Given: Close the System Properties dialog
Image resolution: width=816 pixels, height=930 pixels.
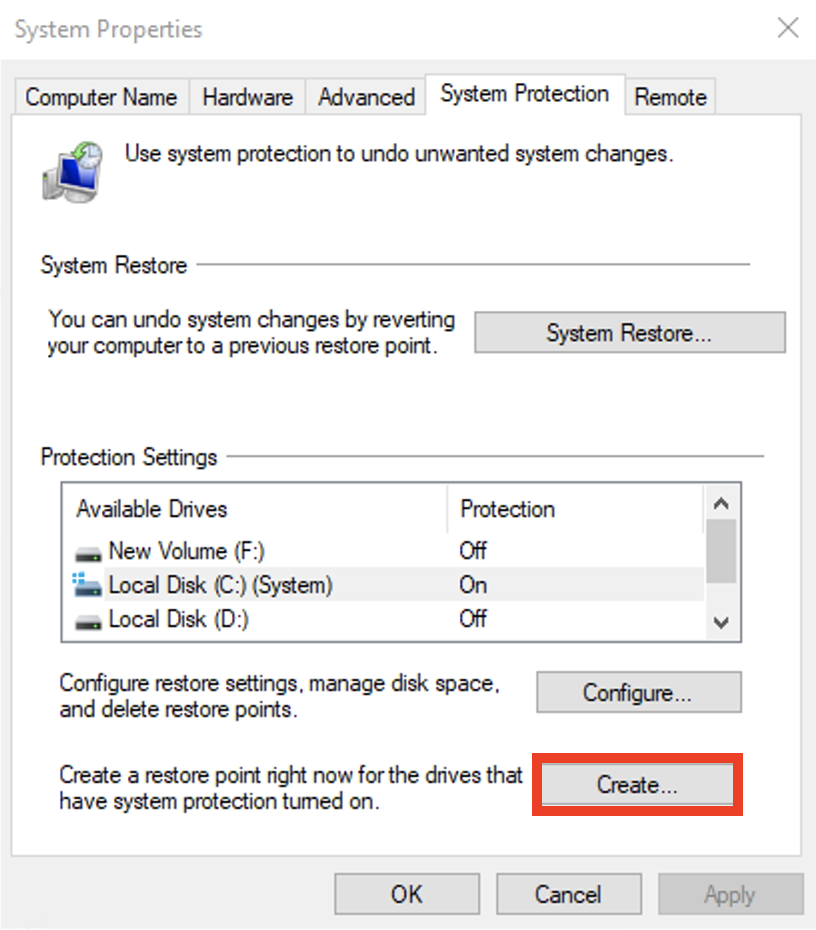Looking at the screenshot, I should point(788,28).
